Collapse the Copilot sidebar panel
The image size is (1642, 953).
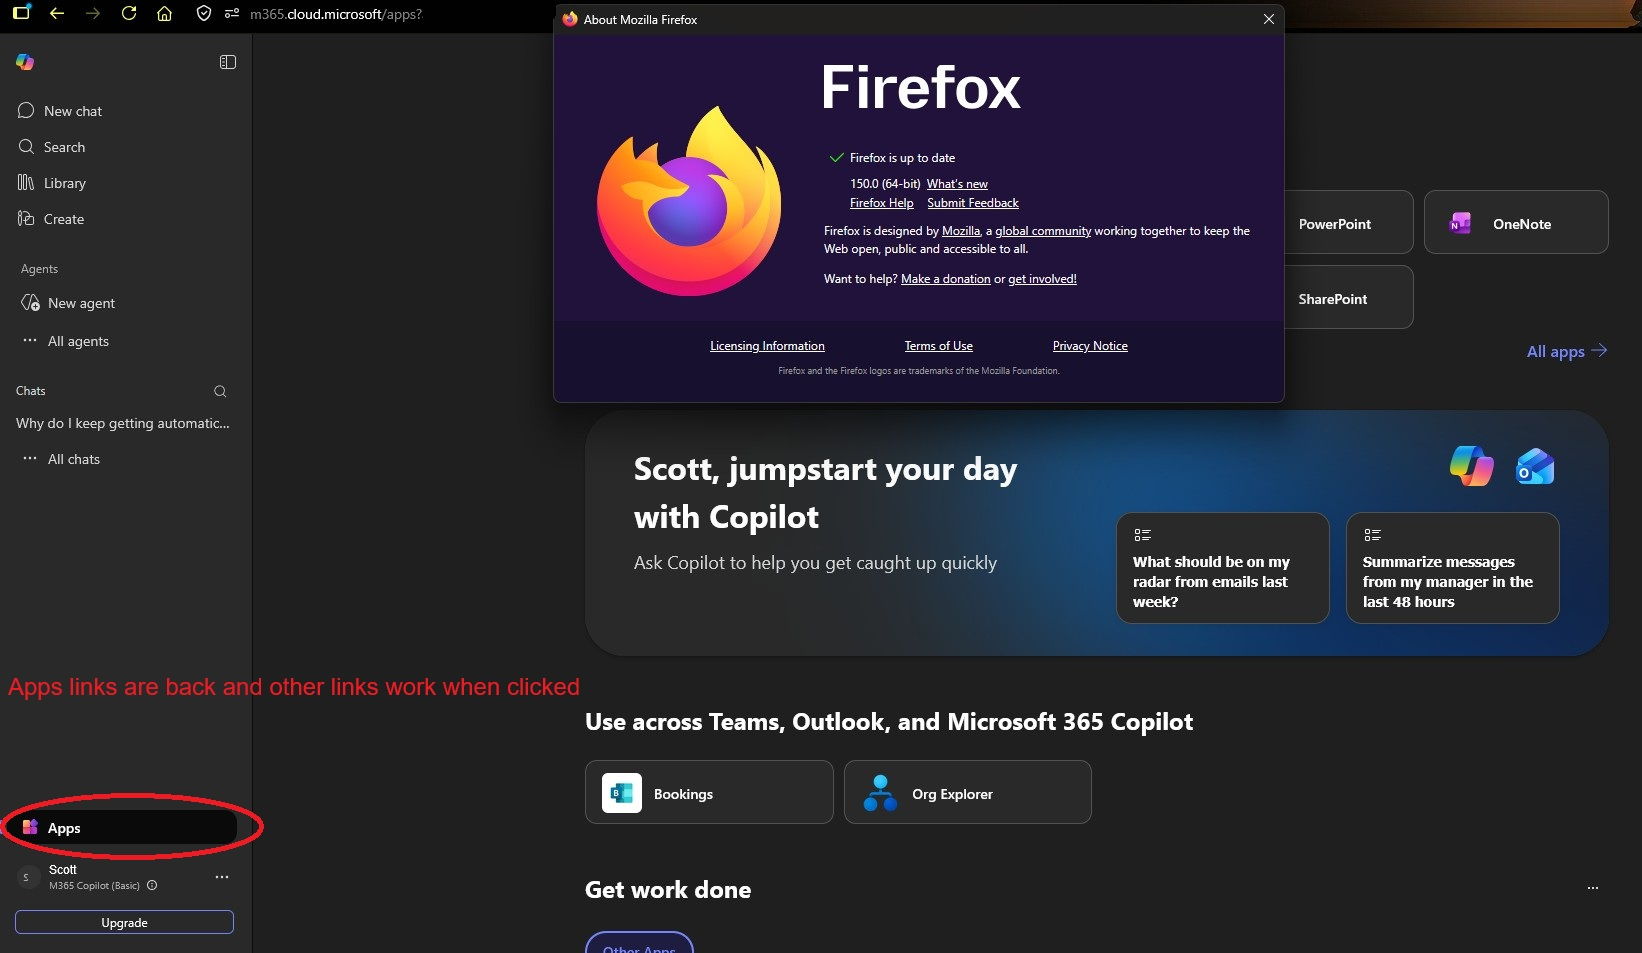tap(228, 62)
